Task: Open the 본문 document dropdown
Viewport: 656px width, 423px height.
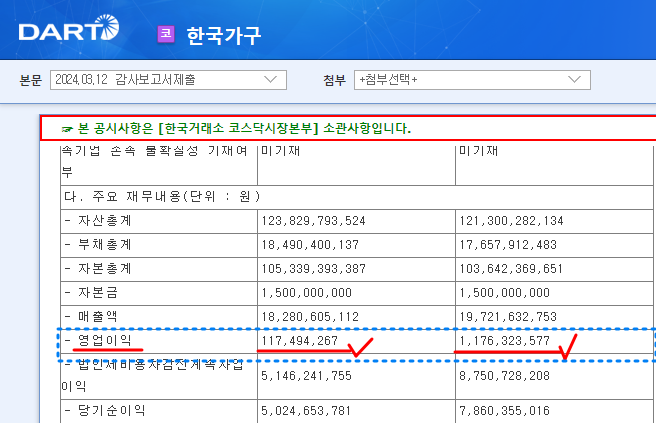Action: tap(168, 79)
